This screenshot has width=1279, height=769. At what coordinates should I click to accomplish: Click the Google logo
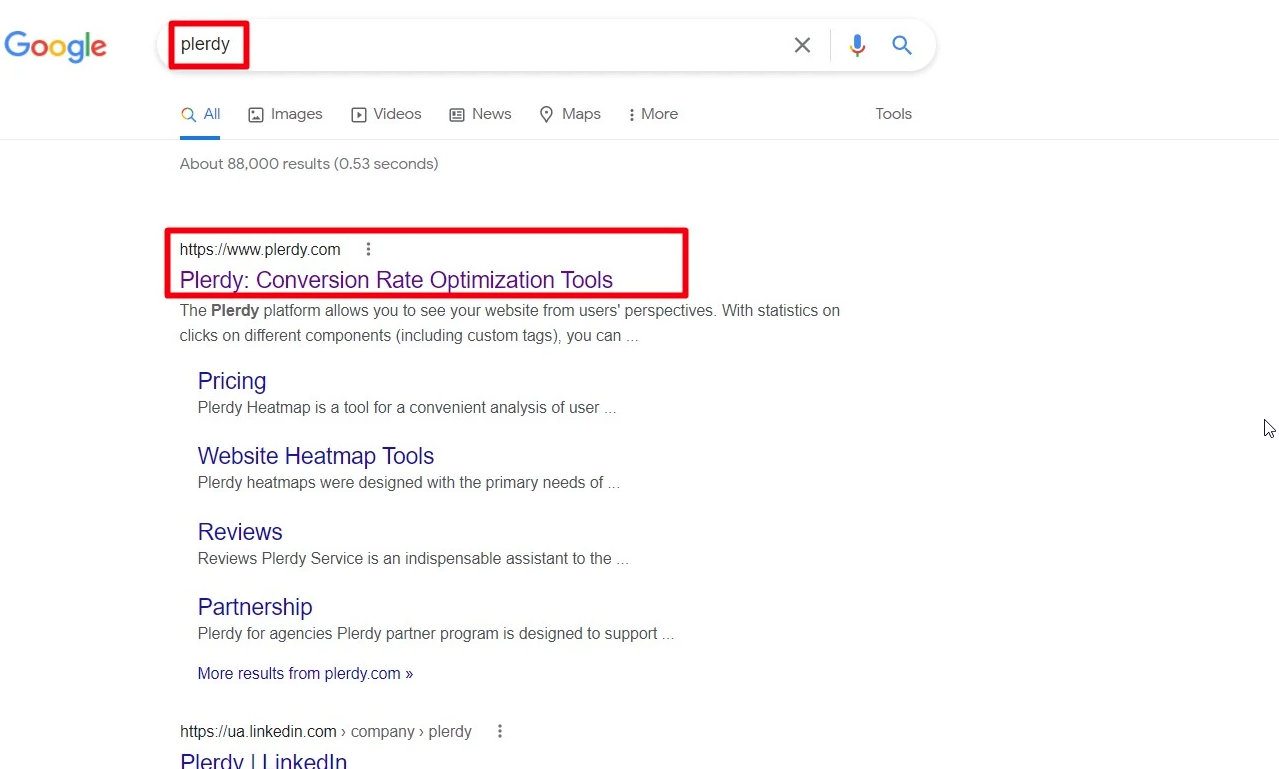(56, 46)
